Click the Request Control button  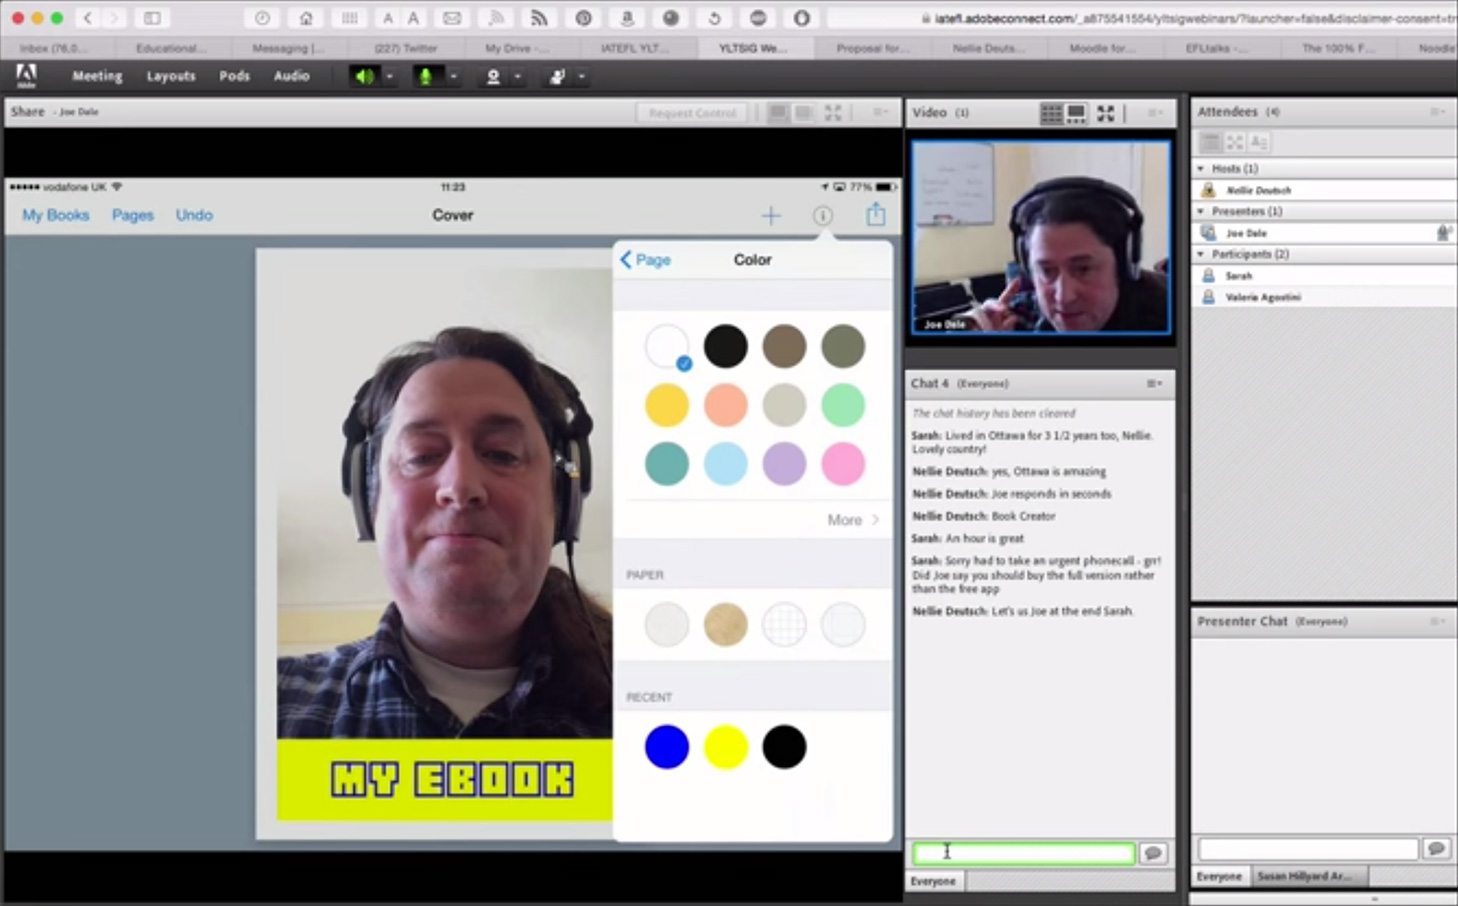(x=692, y=112)
